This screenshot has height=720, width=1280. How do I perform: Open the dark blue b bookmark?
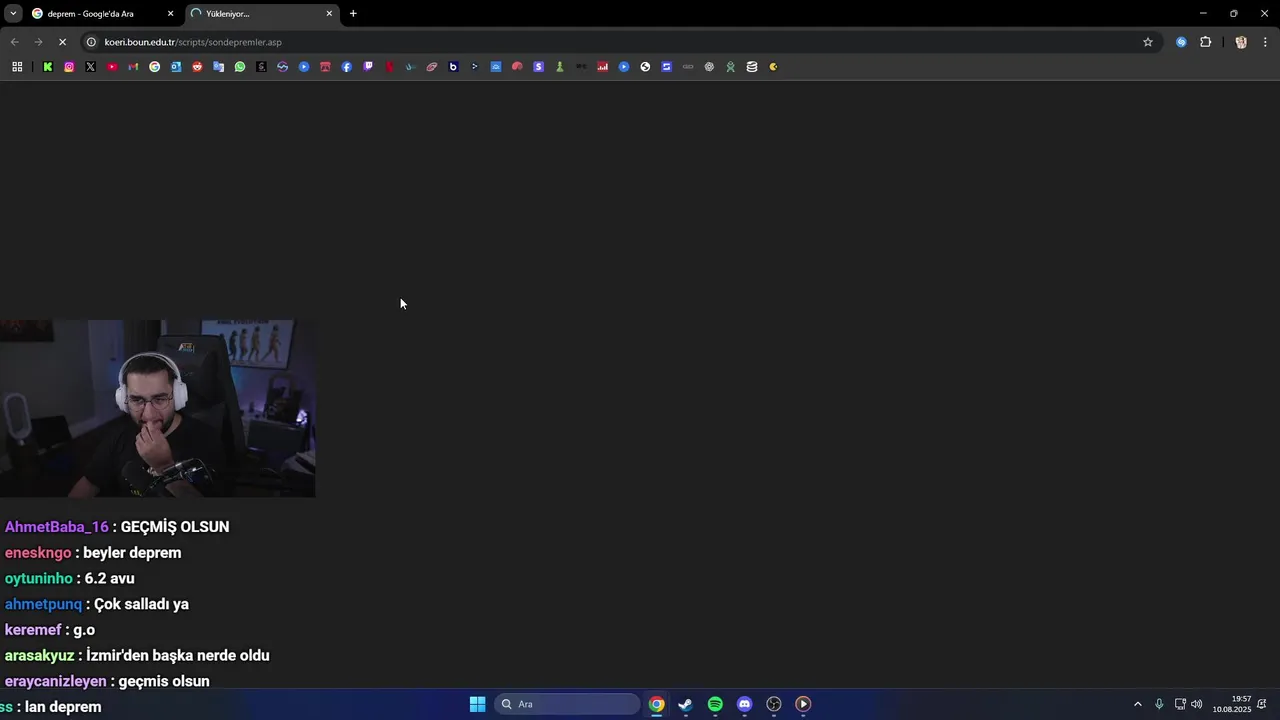click(453, 67)
